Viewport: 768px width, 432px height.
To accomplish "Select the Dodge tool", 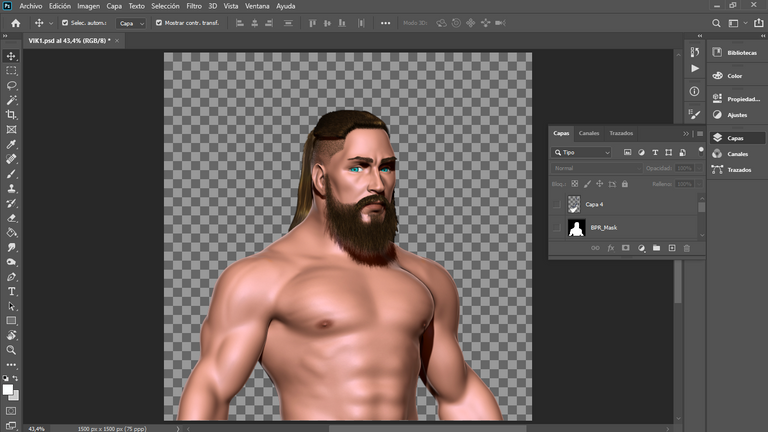I will click(x=11, y=262).
